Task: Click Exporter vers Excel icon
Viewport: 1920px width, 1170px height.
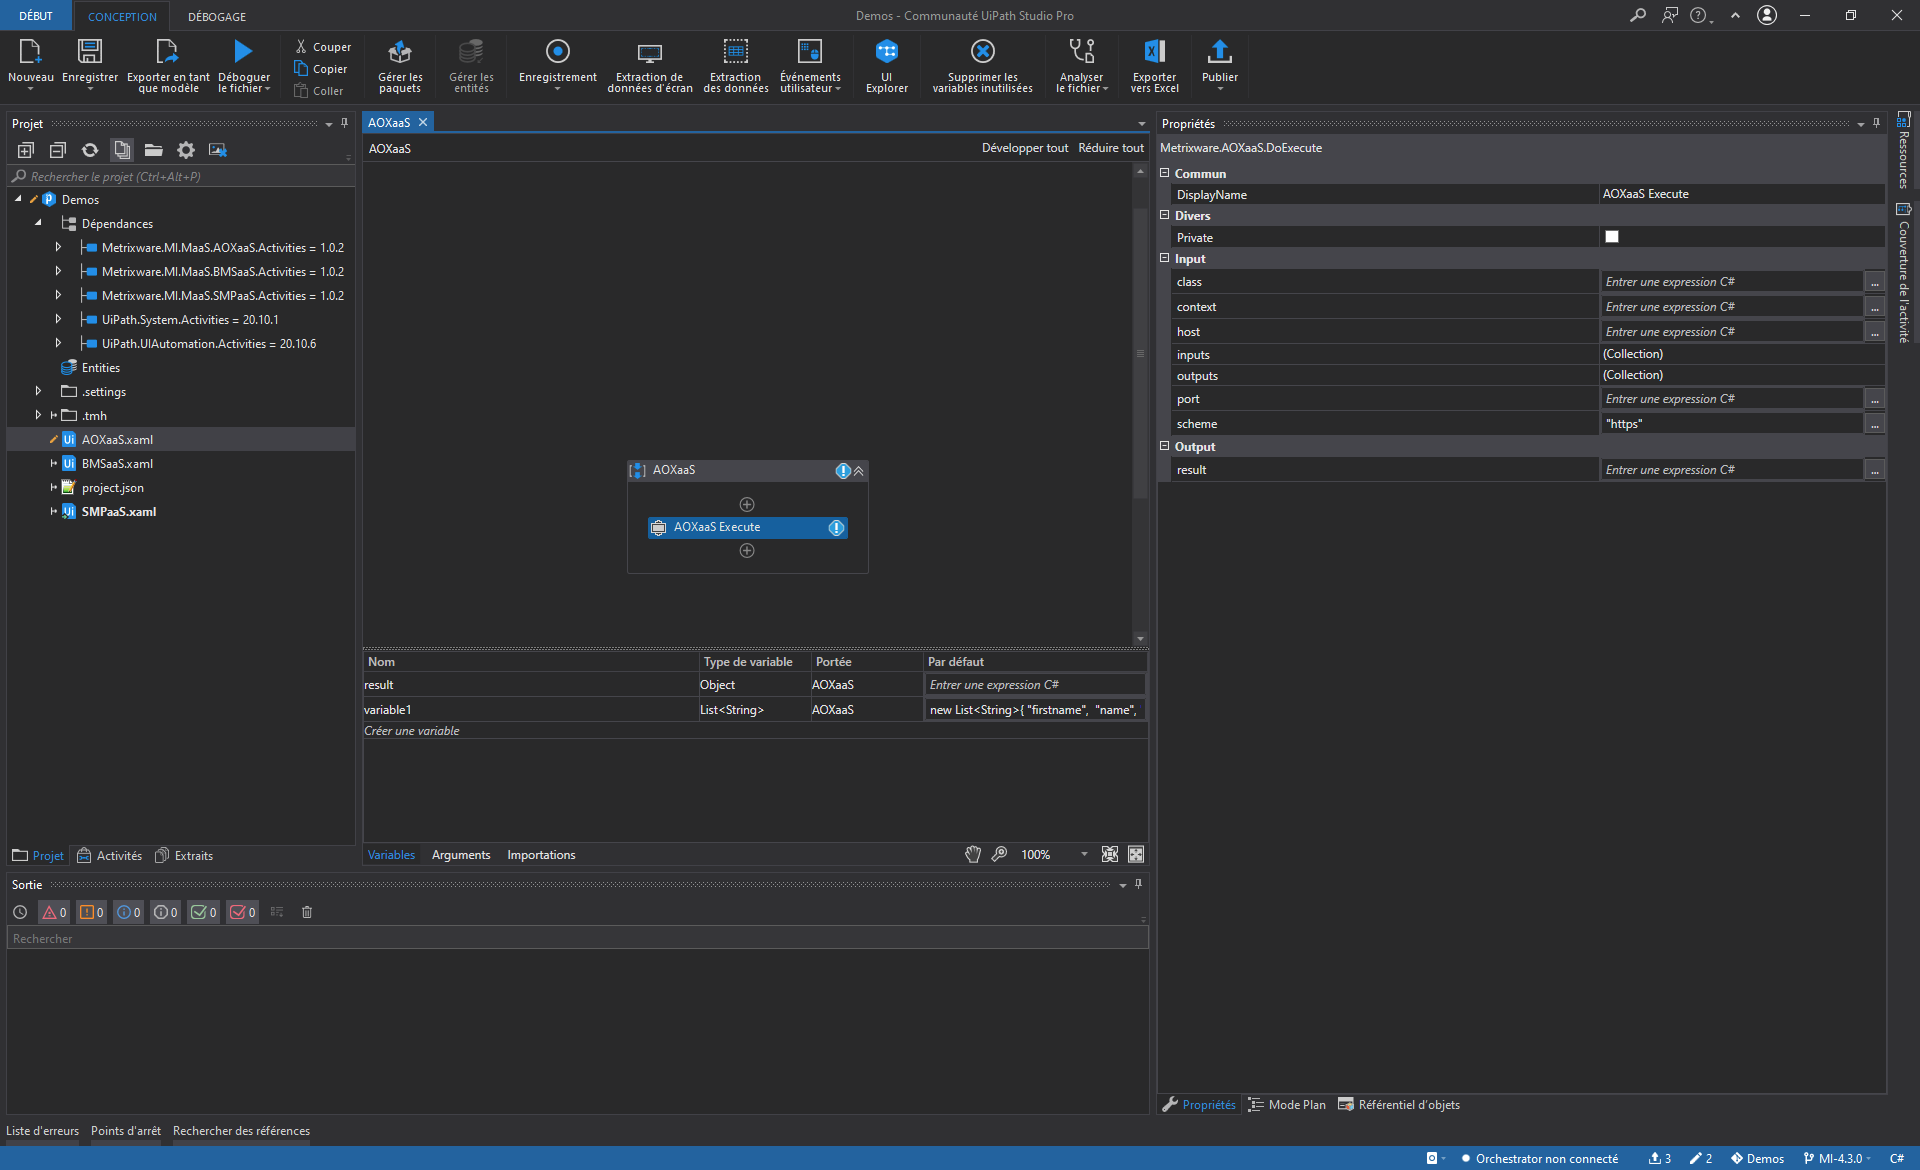Action: click(1154, 52)
